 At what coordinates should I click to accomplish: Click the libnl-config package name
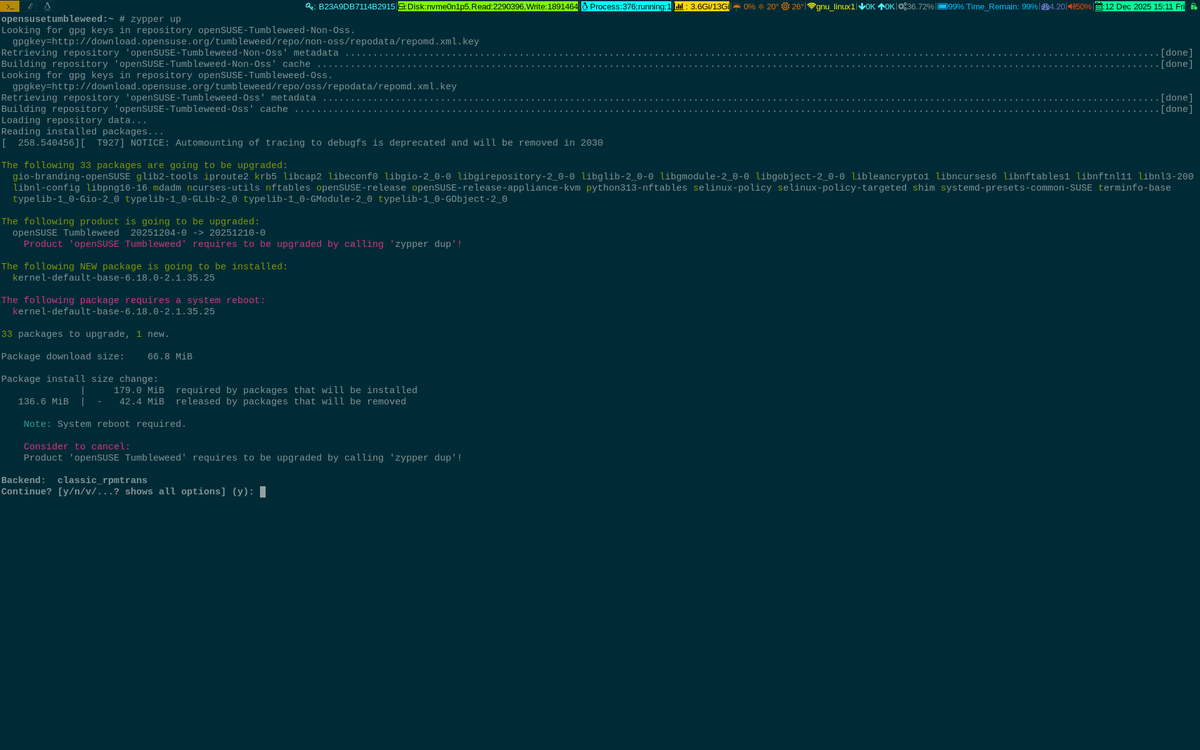coord(46,188)
